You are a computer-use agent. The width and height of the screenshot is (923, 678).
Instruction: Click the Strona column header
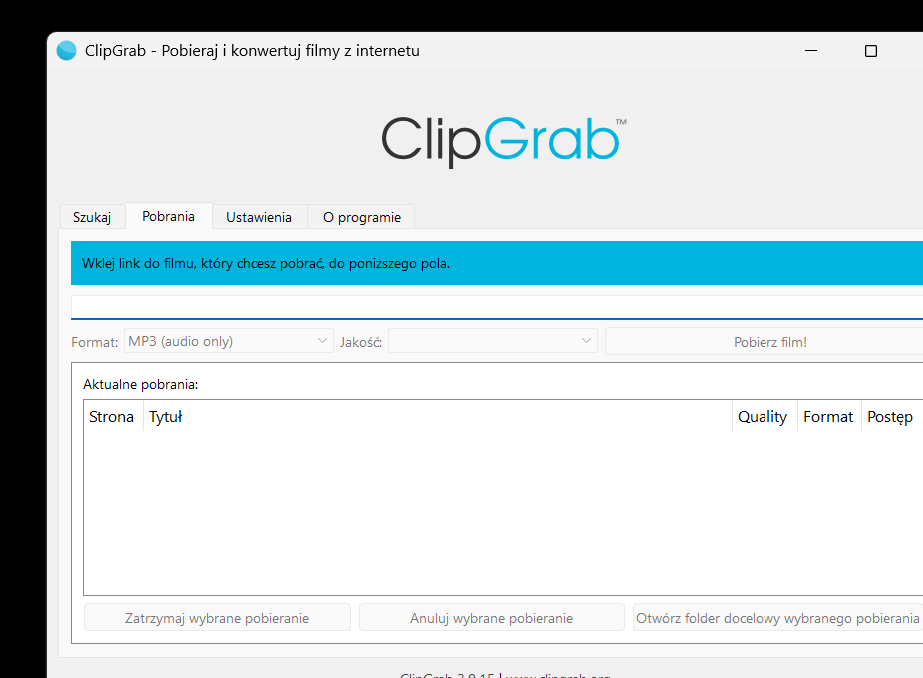[x=113, y=416]
